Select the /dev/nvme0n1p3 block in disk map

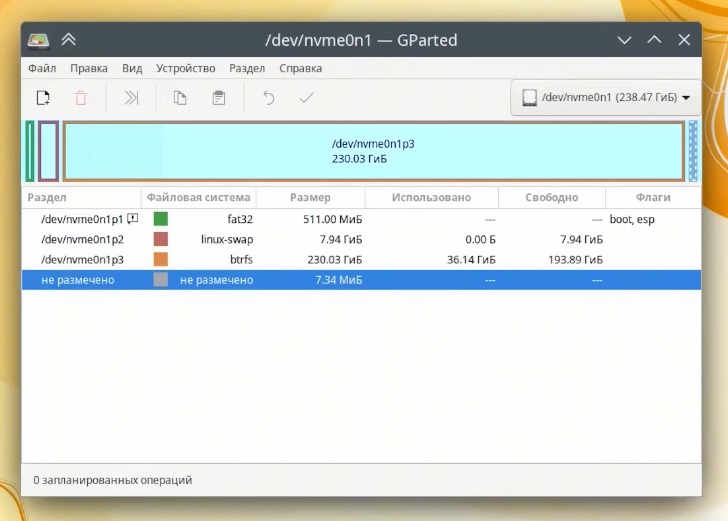pos(374,151)
